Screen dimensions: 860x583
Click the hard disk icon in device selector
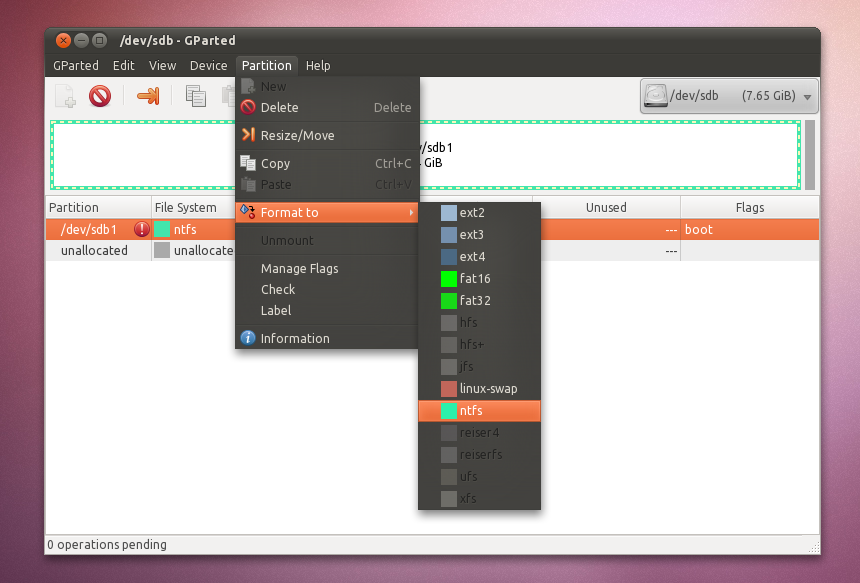point(655,95)
